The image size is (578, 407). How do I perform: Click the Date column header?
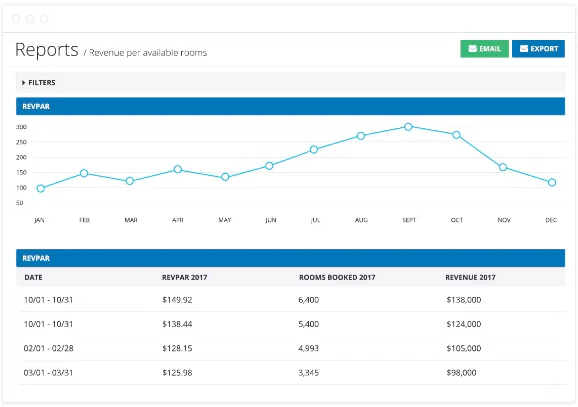click(x=33, y=277)
